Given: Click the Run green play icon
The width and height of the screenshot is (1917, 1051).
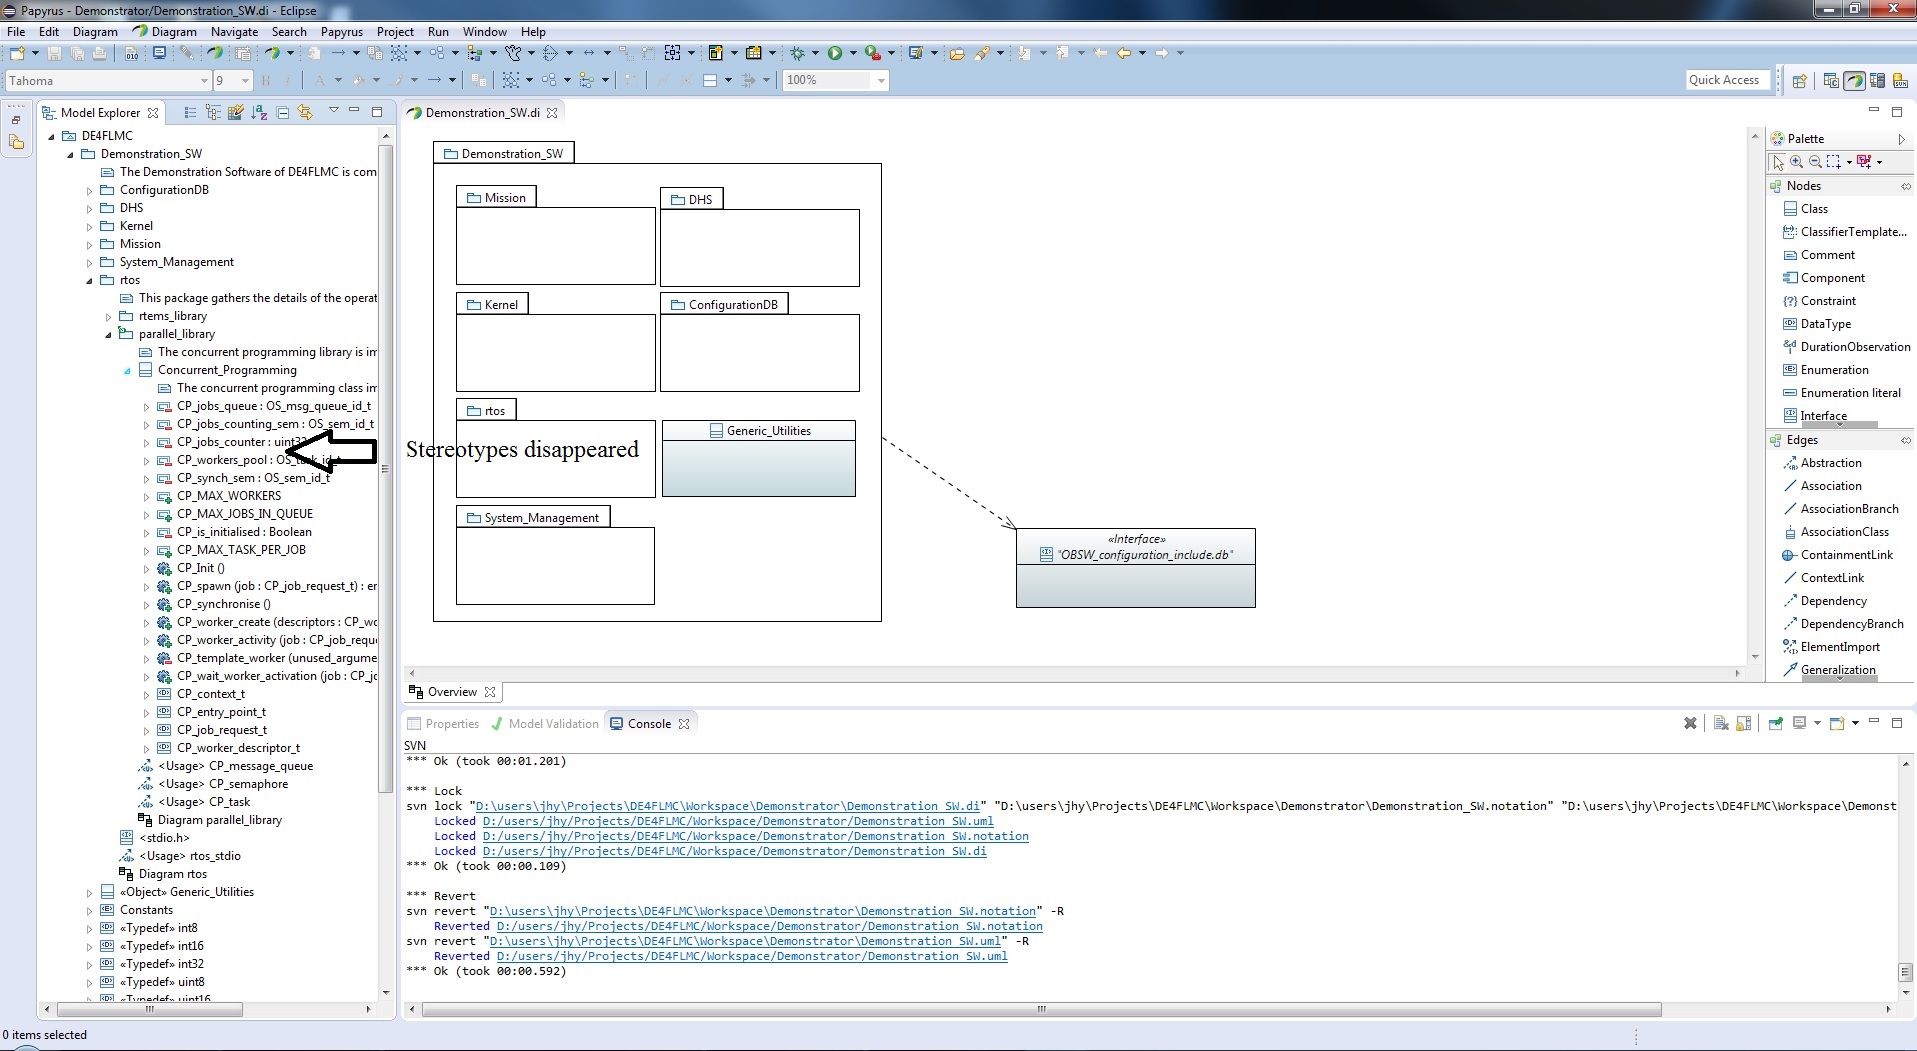Looking at the screenshot, I should (834, 52).
